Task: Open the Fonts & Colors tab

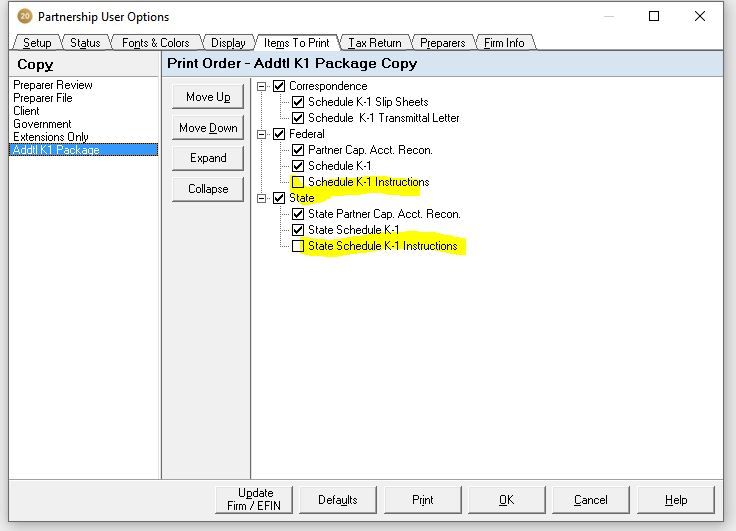Action: pos(155,43)
